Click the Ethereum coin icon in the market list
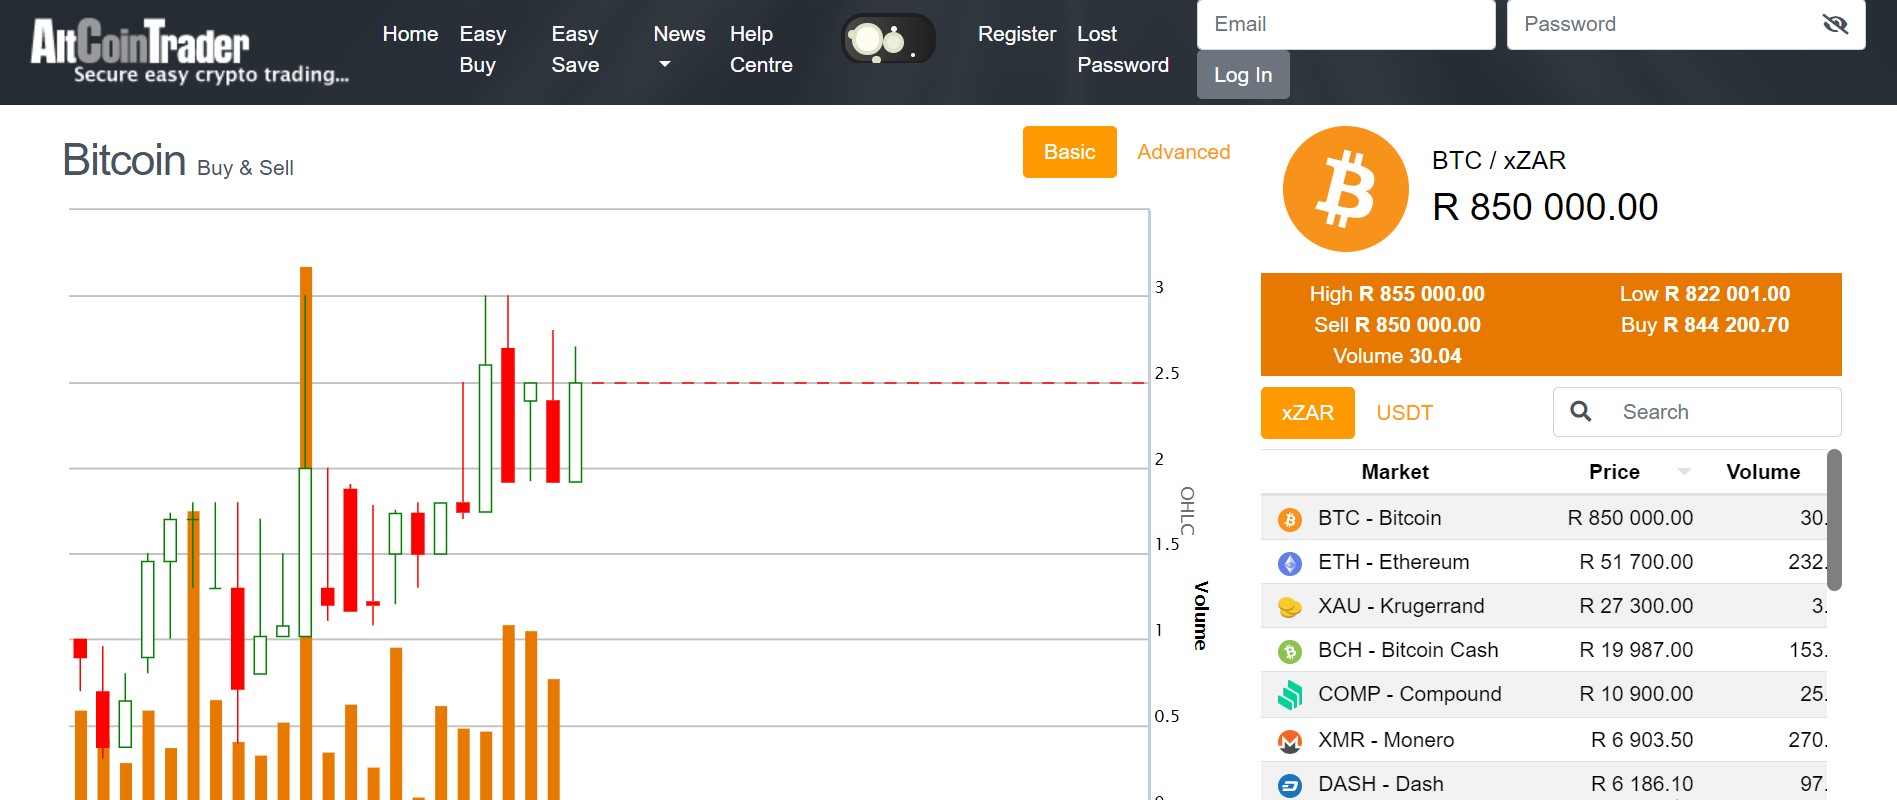The image size is (1897, 800). 1290,563
